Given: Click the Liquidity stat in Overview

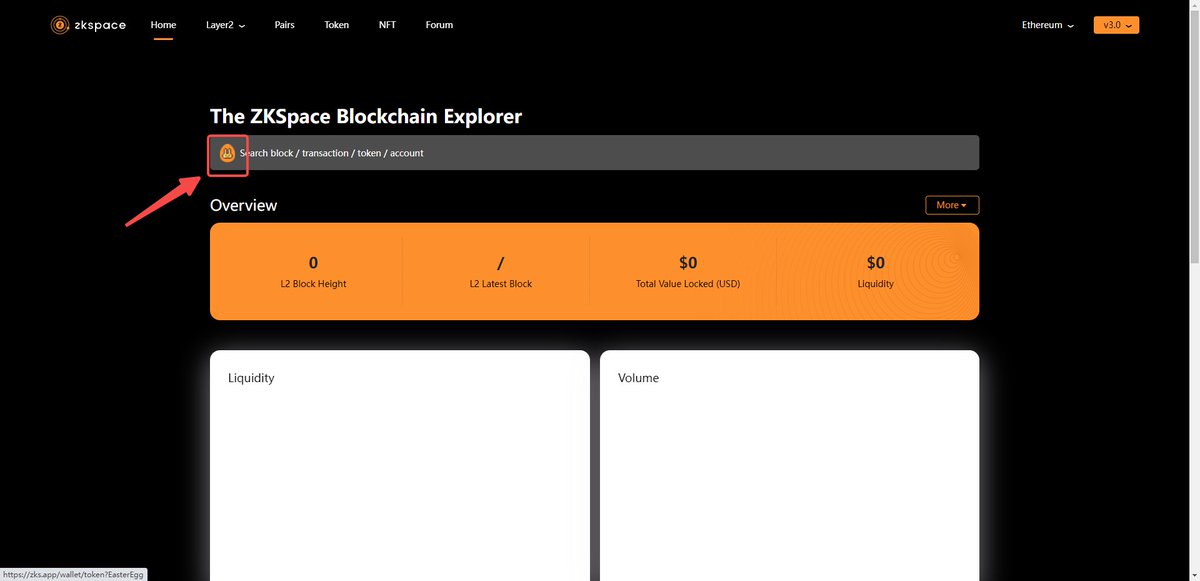Looking at the screenshot, I should click(876, 272).
